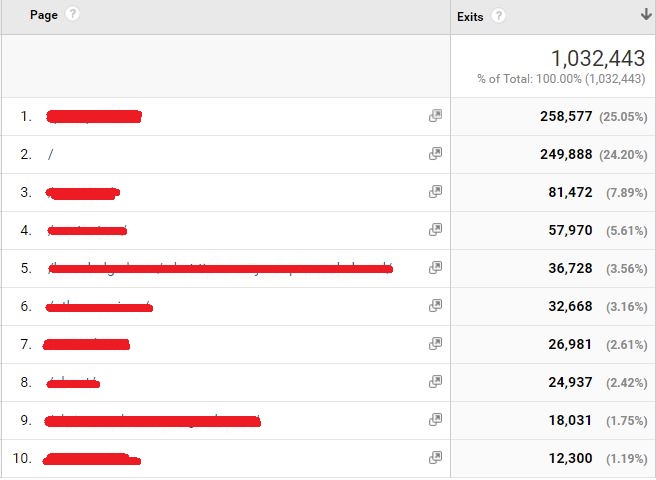Click the Page column header label
Image resolution: width=656 pixels, height=480 pixels.
[x=44, y=15]
